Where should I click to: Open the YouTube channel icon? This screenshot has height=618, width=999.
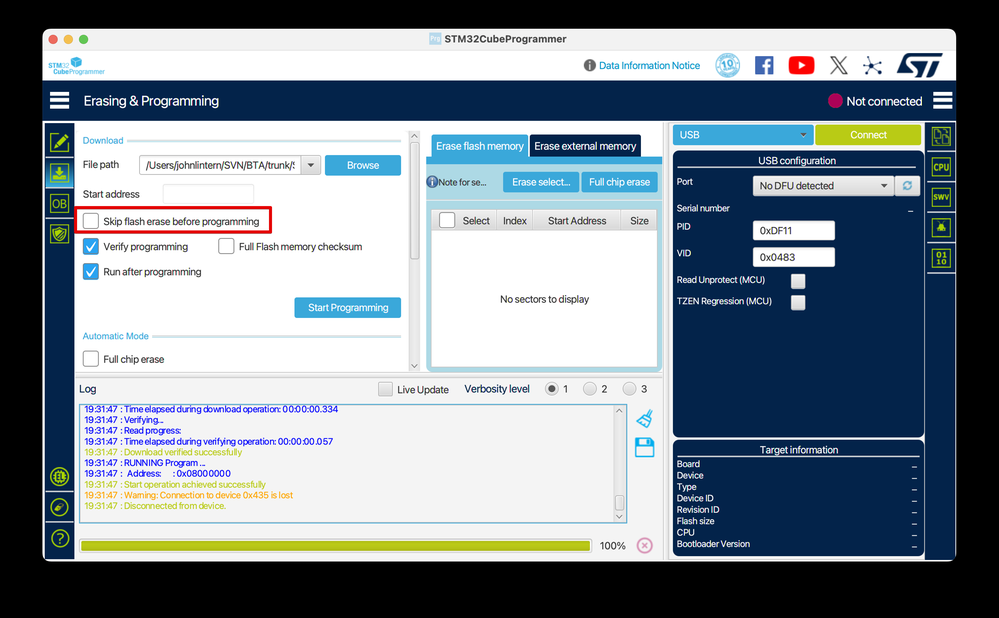[801, 65]
